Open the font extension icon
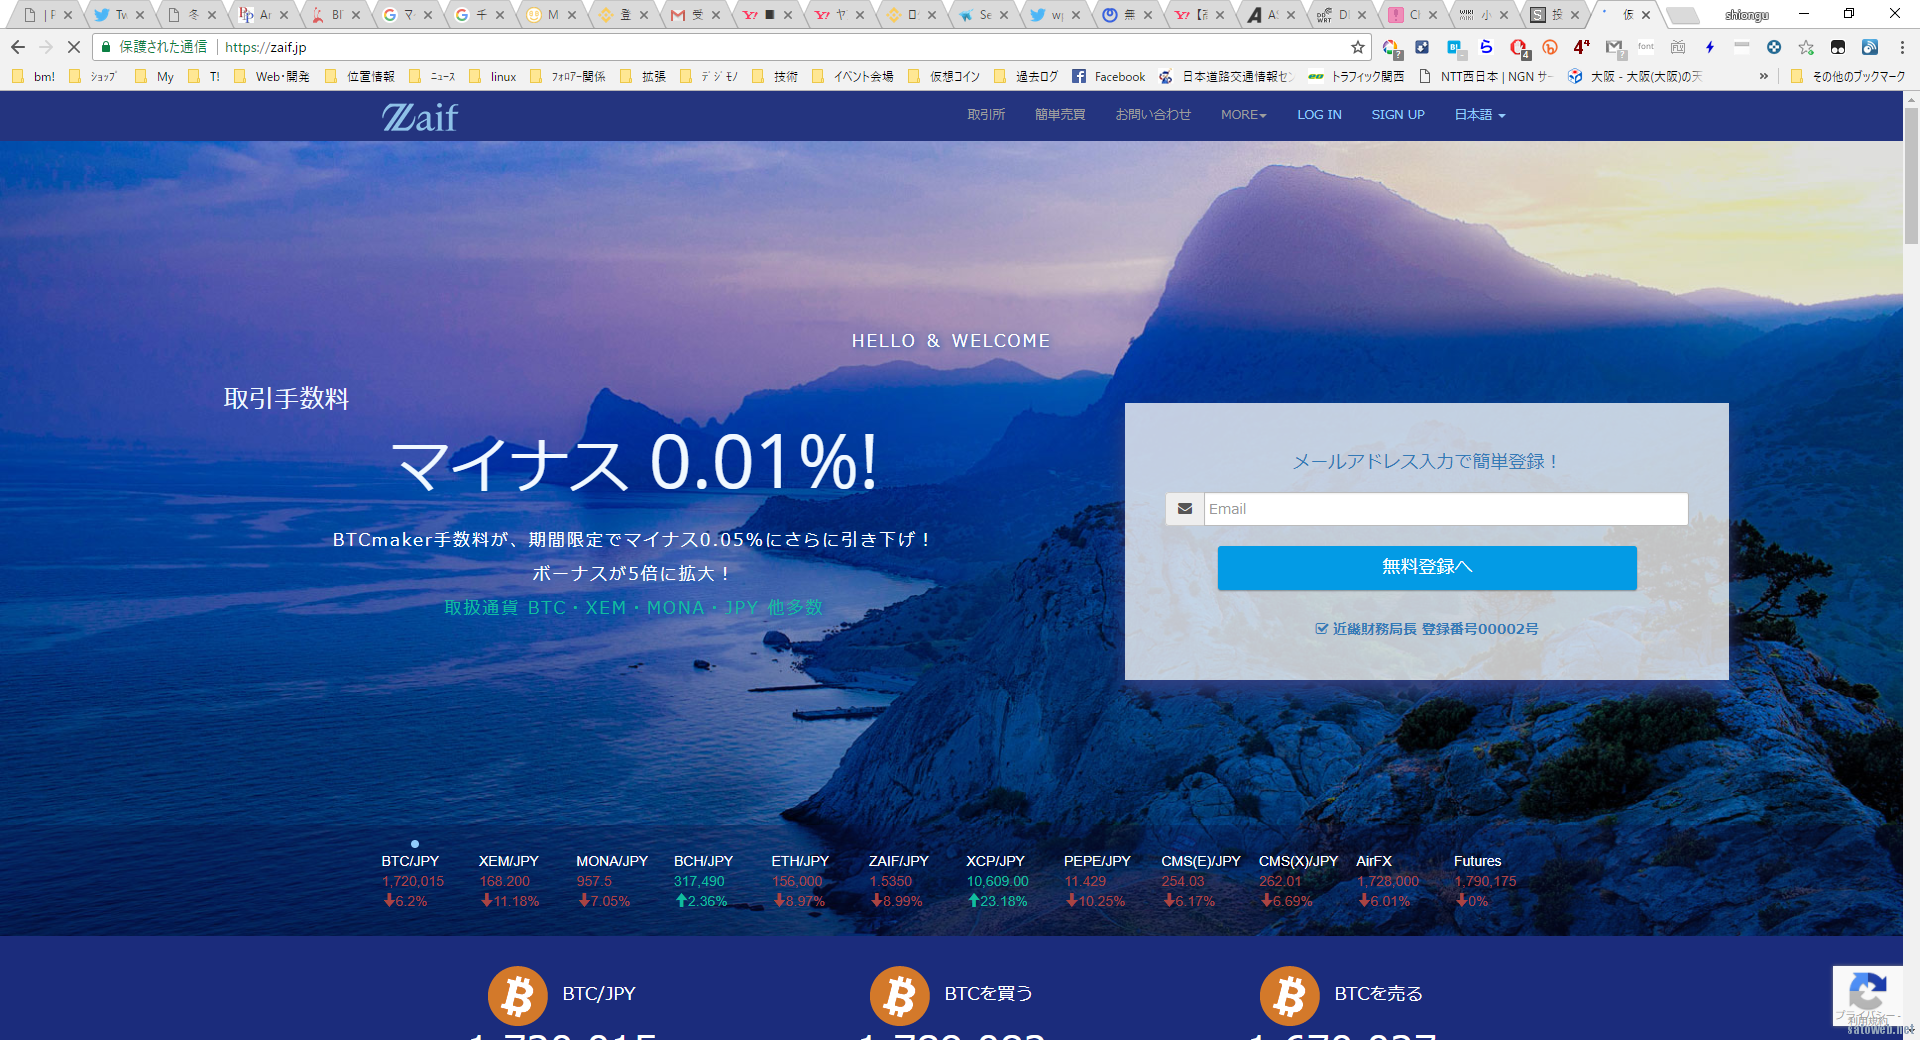Viewport: 1920px width, 1040px height. pos(1646,47)
